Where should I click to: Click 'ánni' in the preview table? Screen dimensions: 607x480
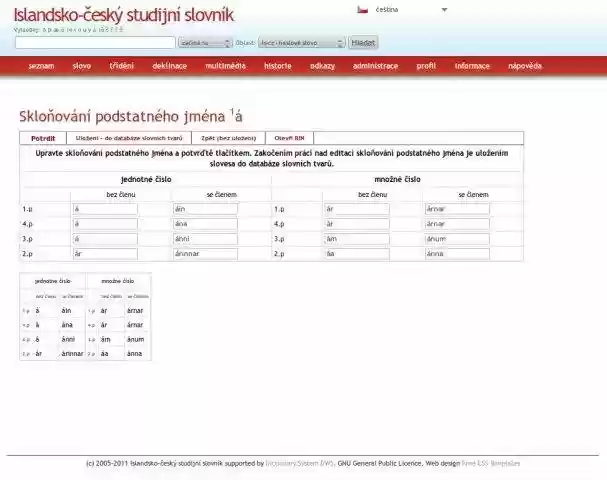(x=68, y=339)
